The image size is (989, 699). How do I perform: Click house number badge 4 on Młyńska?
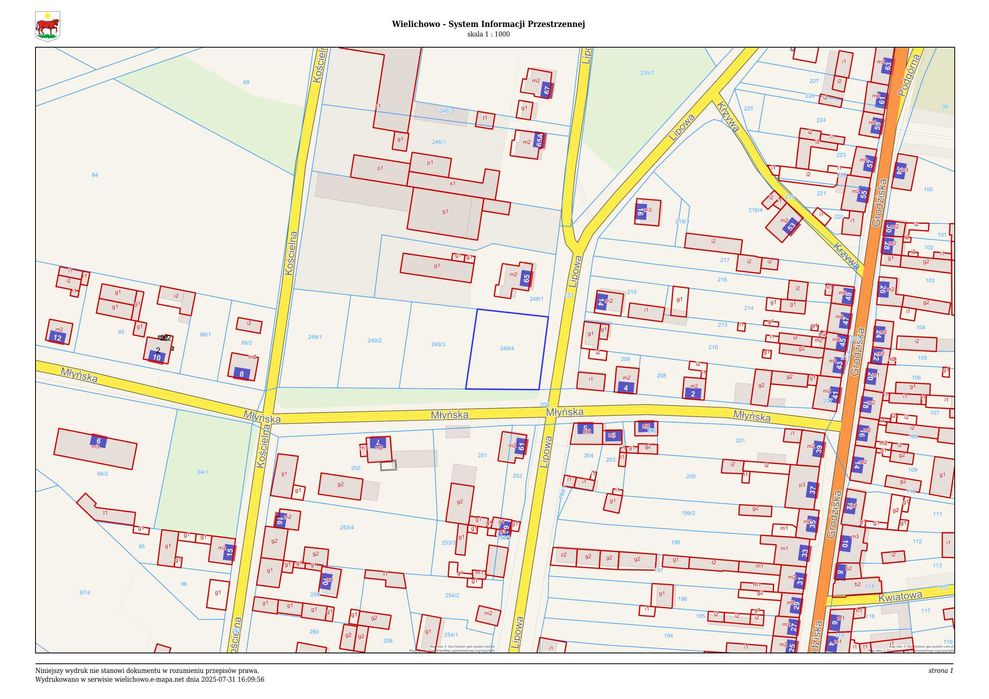click(626, 388)
